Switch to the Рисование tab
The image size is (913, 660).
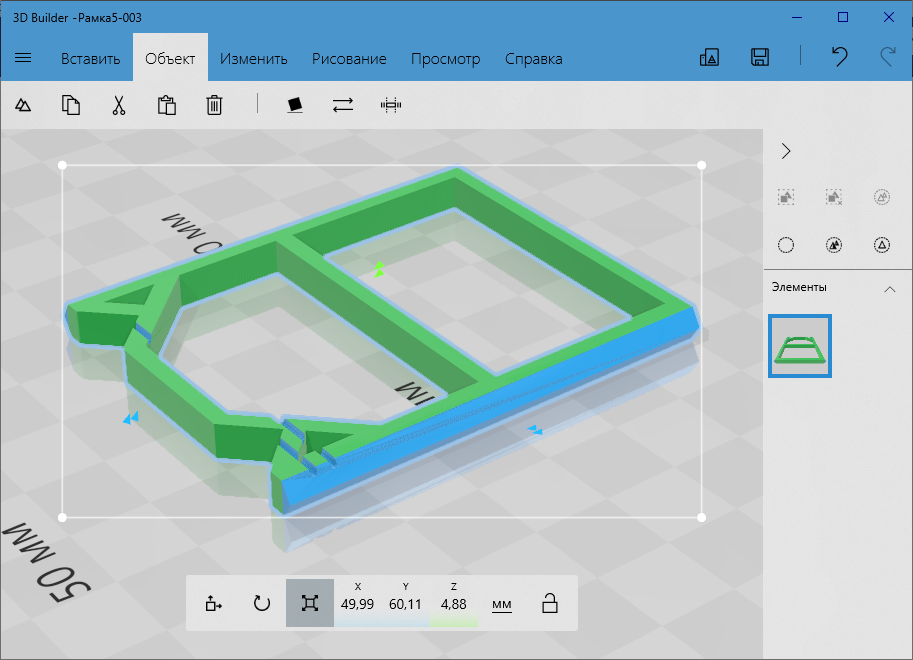pos(349,58)
